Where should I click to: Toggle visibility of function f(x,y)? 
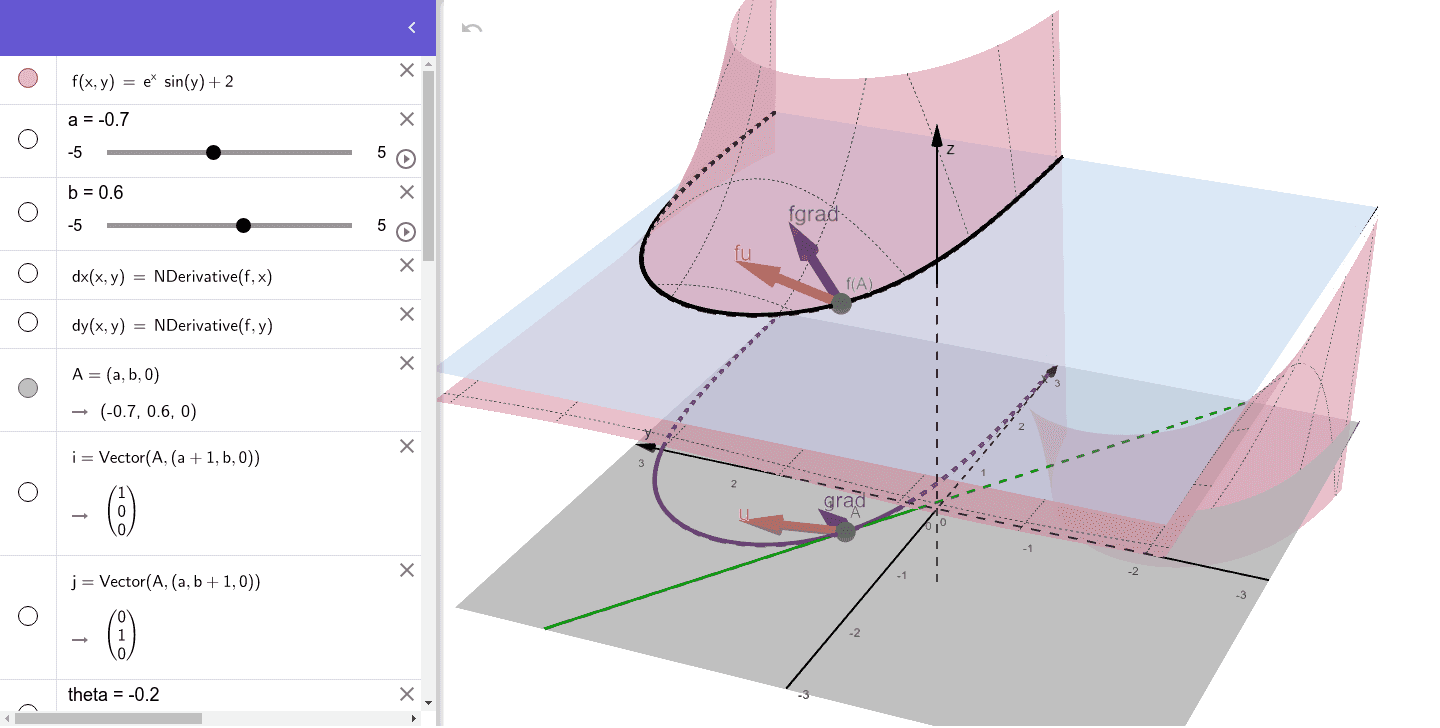[x=27, y=77]
